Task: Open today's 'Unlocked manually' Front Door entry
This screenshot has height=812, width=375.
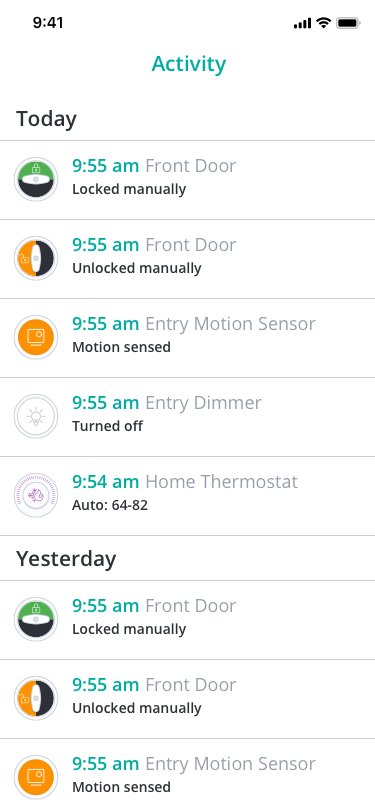Action: (x=188, y=259)
